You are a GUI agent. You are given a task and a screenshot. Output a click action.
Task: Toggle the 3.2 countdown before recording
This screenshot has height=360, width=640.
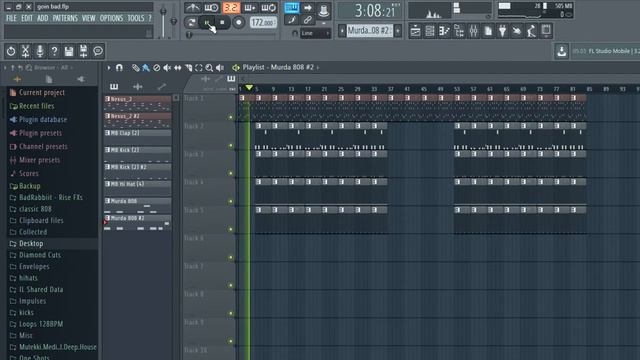[x=231, y=7]
